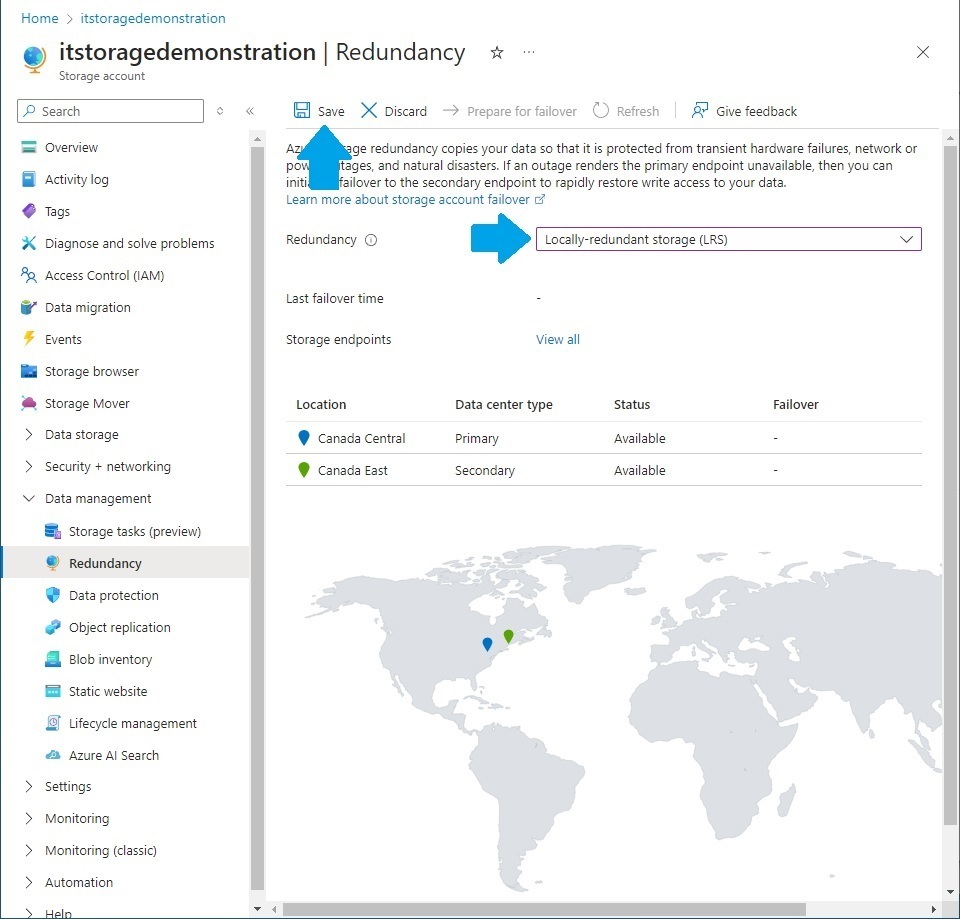The image size is (960, 919).
Task: Click the Save disk icon
Action: click(302, 110)
